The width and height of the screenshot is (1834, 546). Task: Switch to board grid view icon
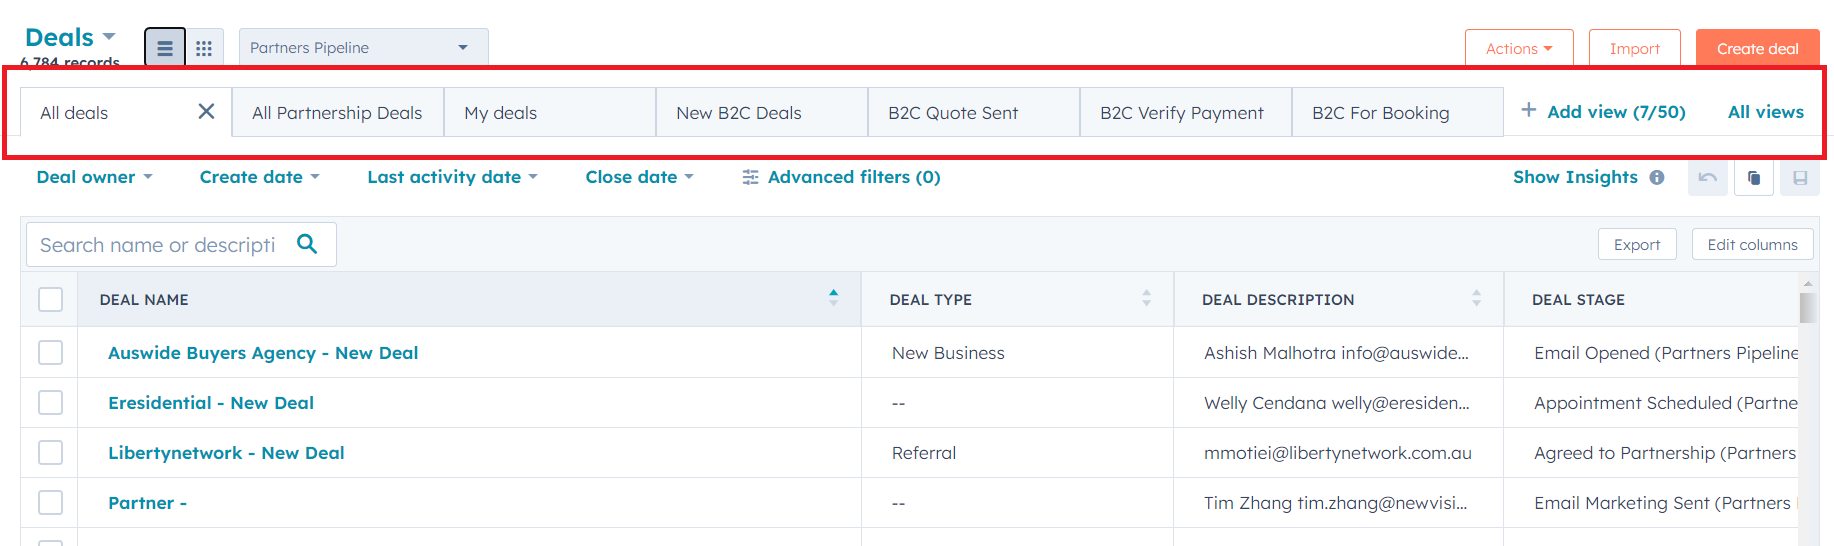pyautogui.click(x=204, y=48)
